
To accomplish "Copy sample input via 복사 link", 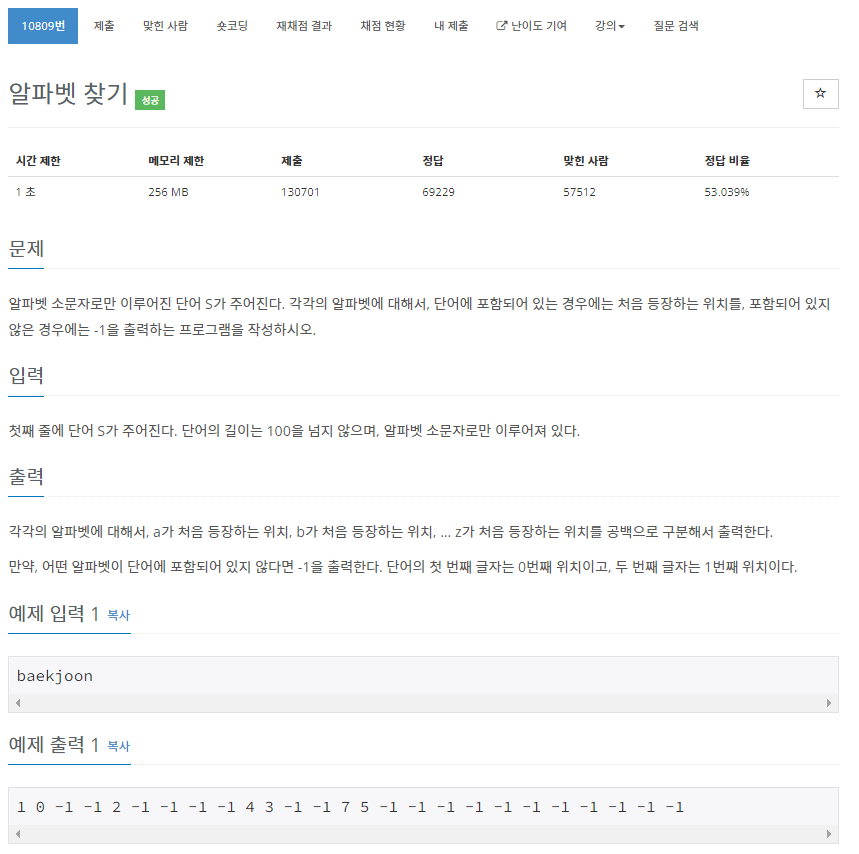I will 118,615.
